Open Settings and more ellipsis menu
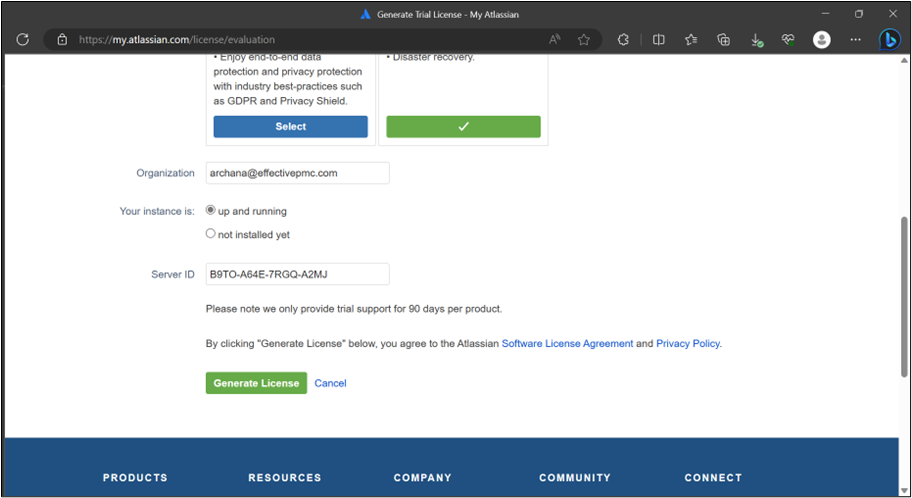 click(855, 40)
